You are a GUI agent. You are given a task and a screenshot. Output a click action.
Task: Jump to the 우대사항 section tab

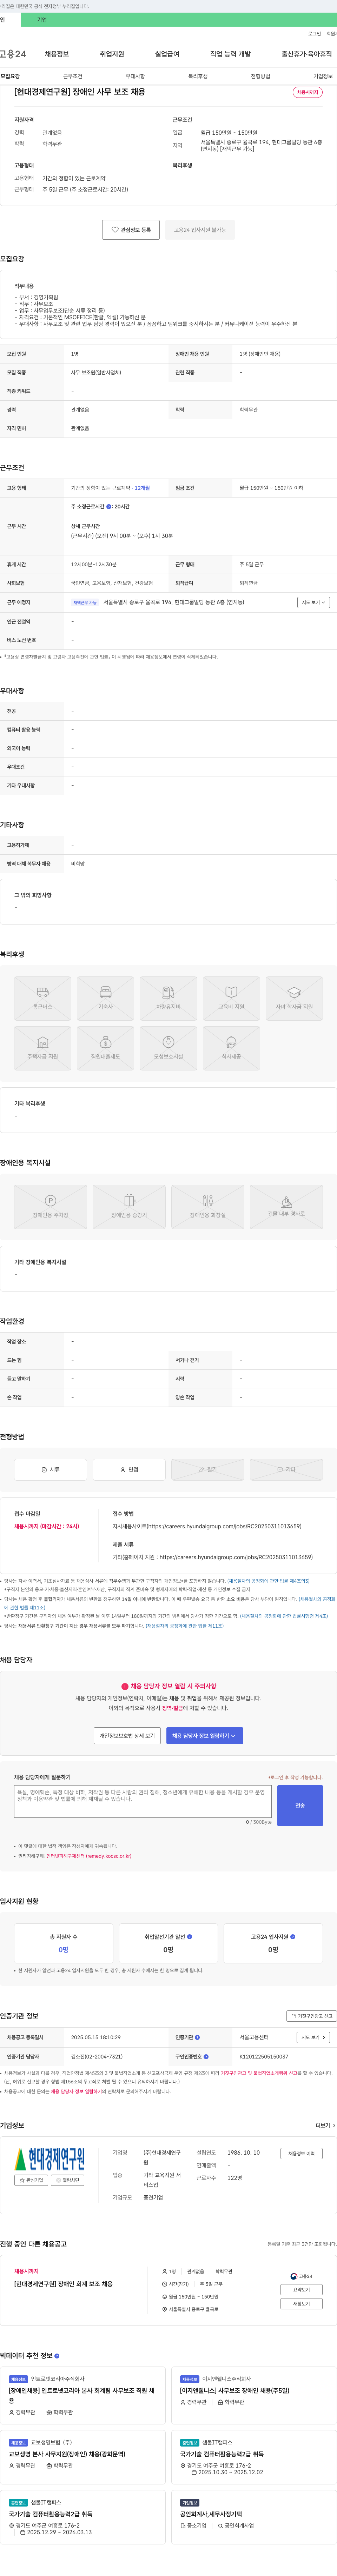(x=135, y=76)
